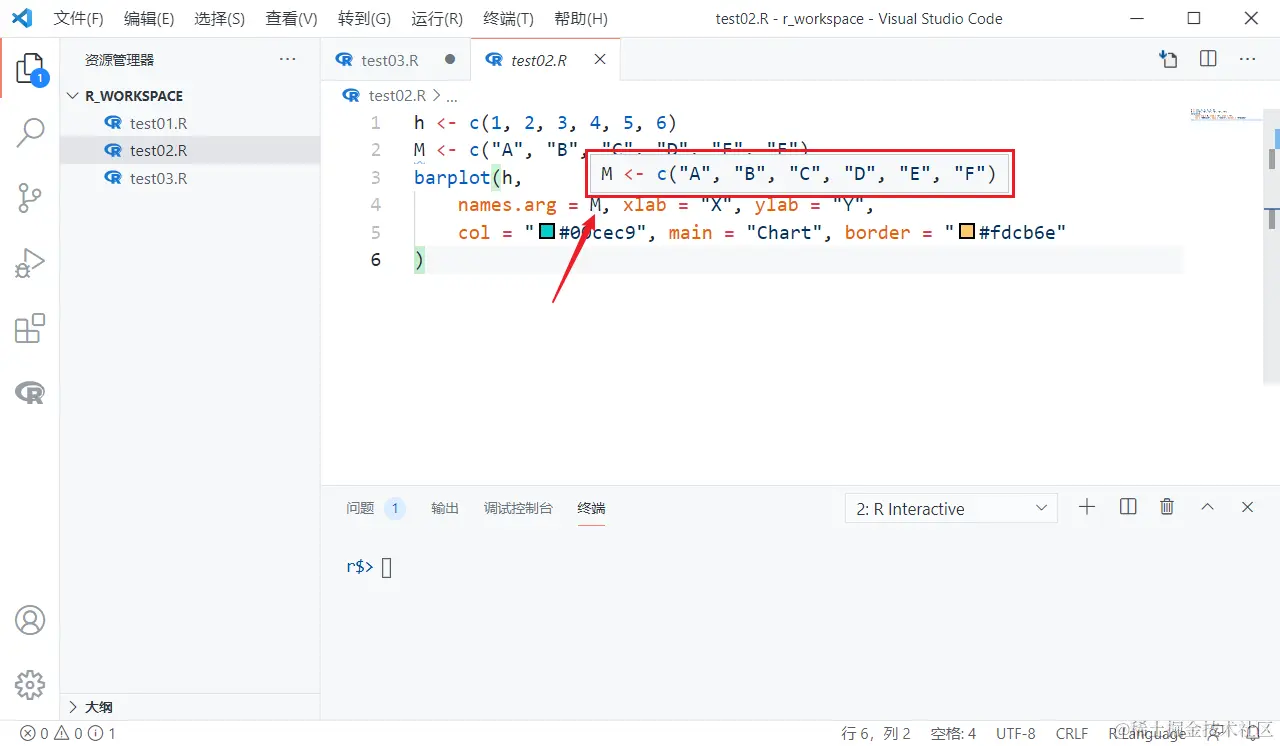Open the 帮助(H) menu
The height and width of the screenshot is (746, 1280).
point(580,19)
